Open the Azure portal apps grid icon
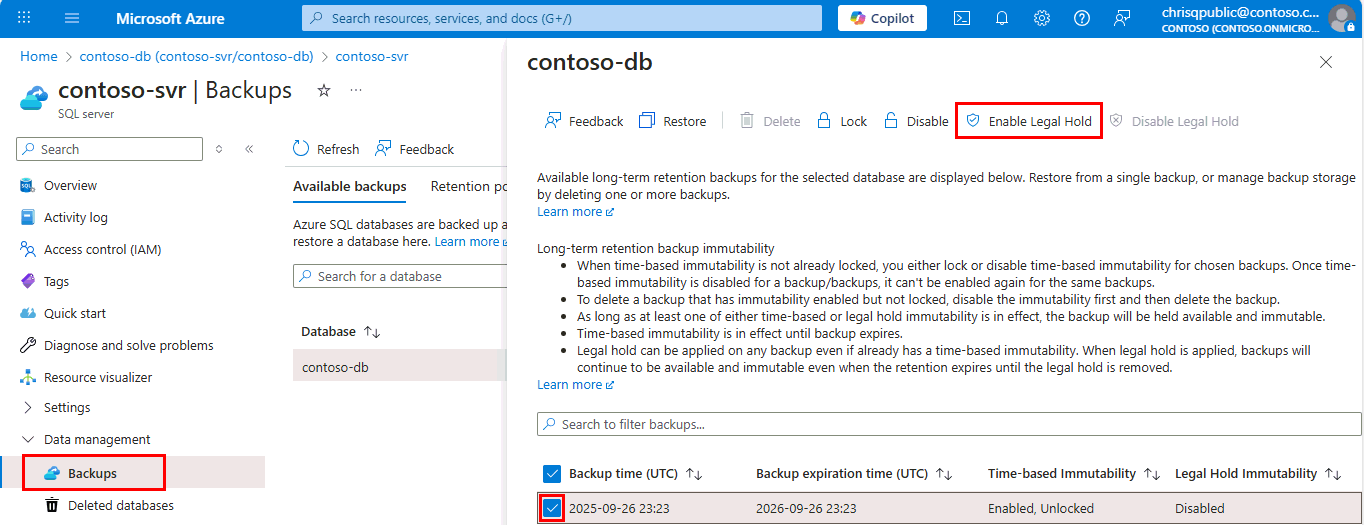 (x=25, y=18)
